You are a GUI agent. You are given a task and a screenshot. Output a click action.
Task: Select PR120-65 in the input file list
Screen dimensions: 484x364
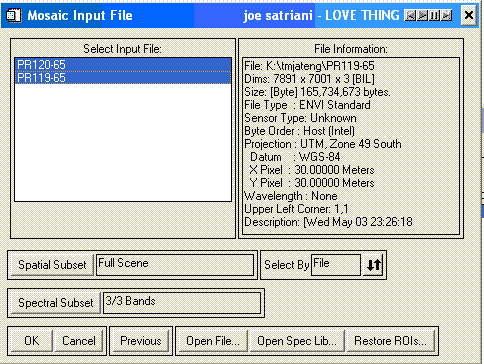123,65
